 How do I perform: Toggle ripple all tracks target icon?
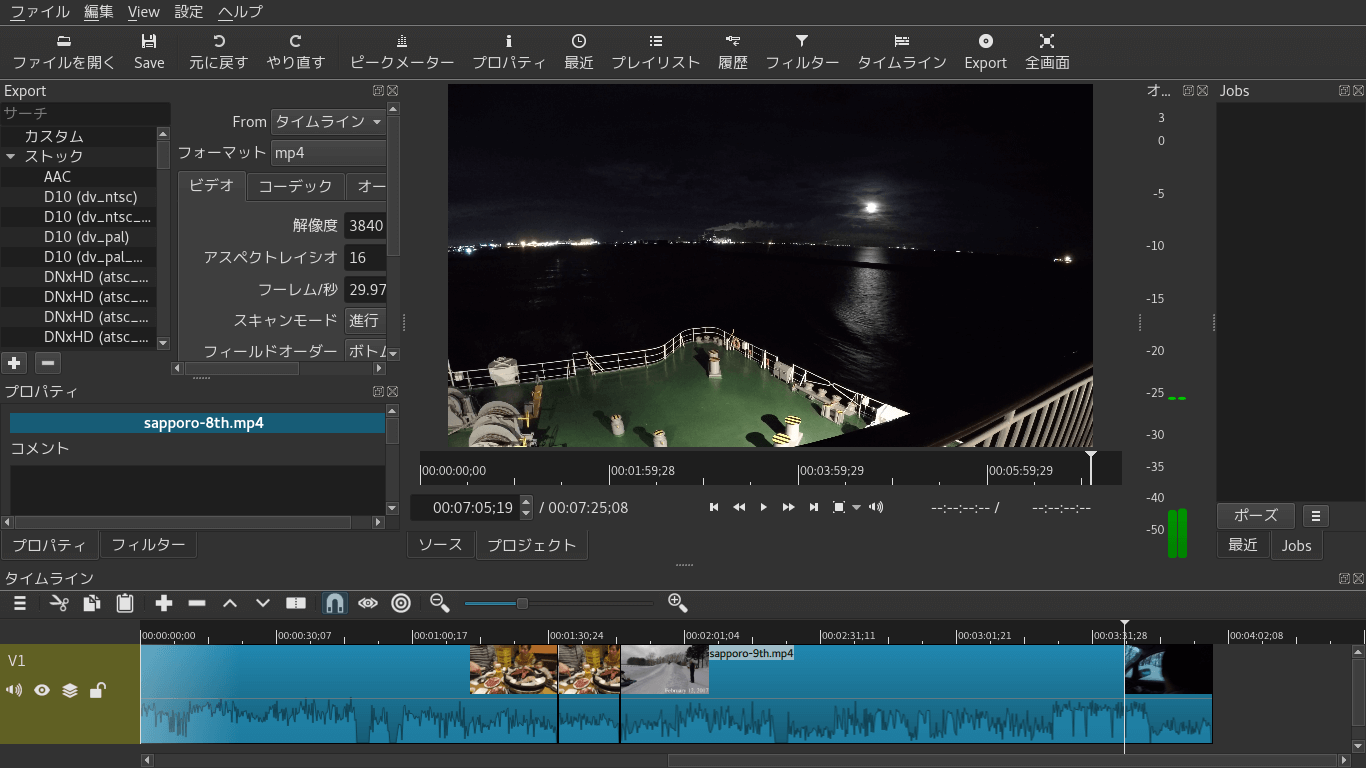point(401,603)
